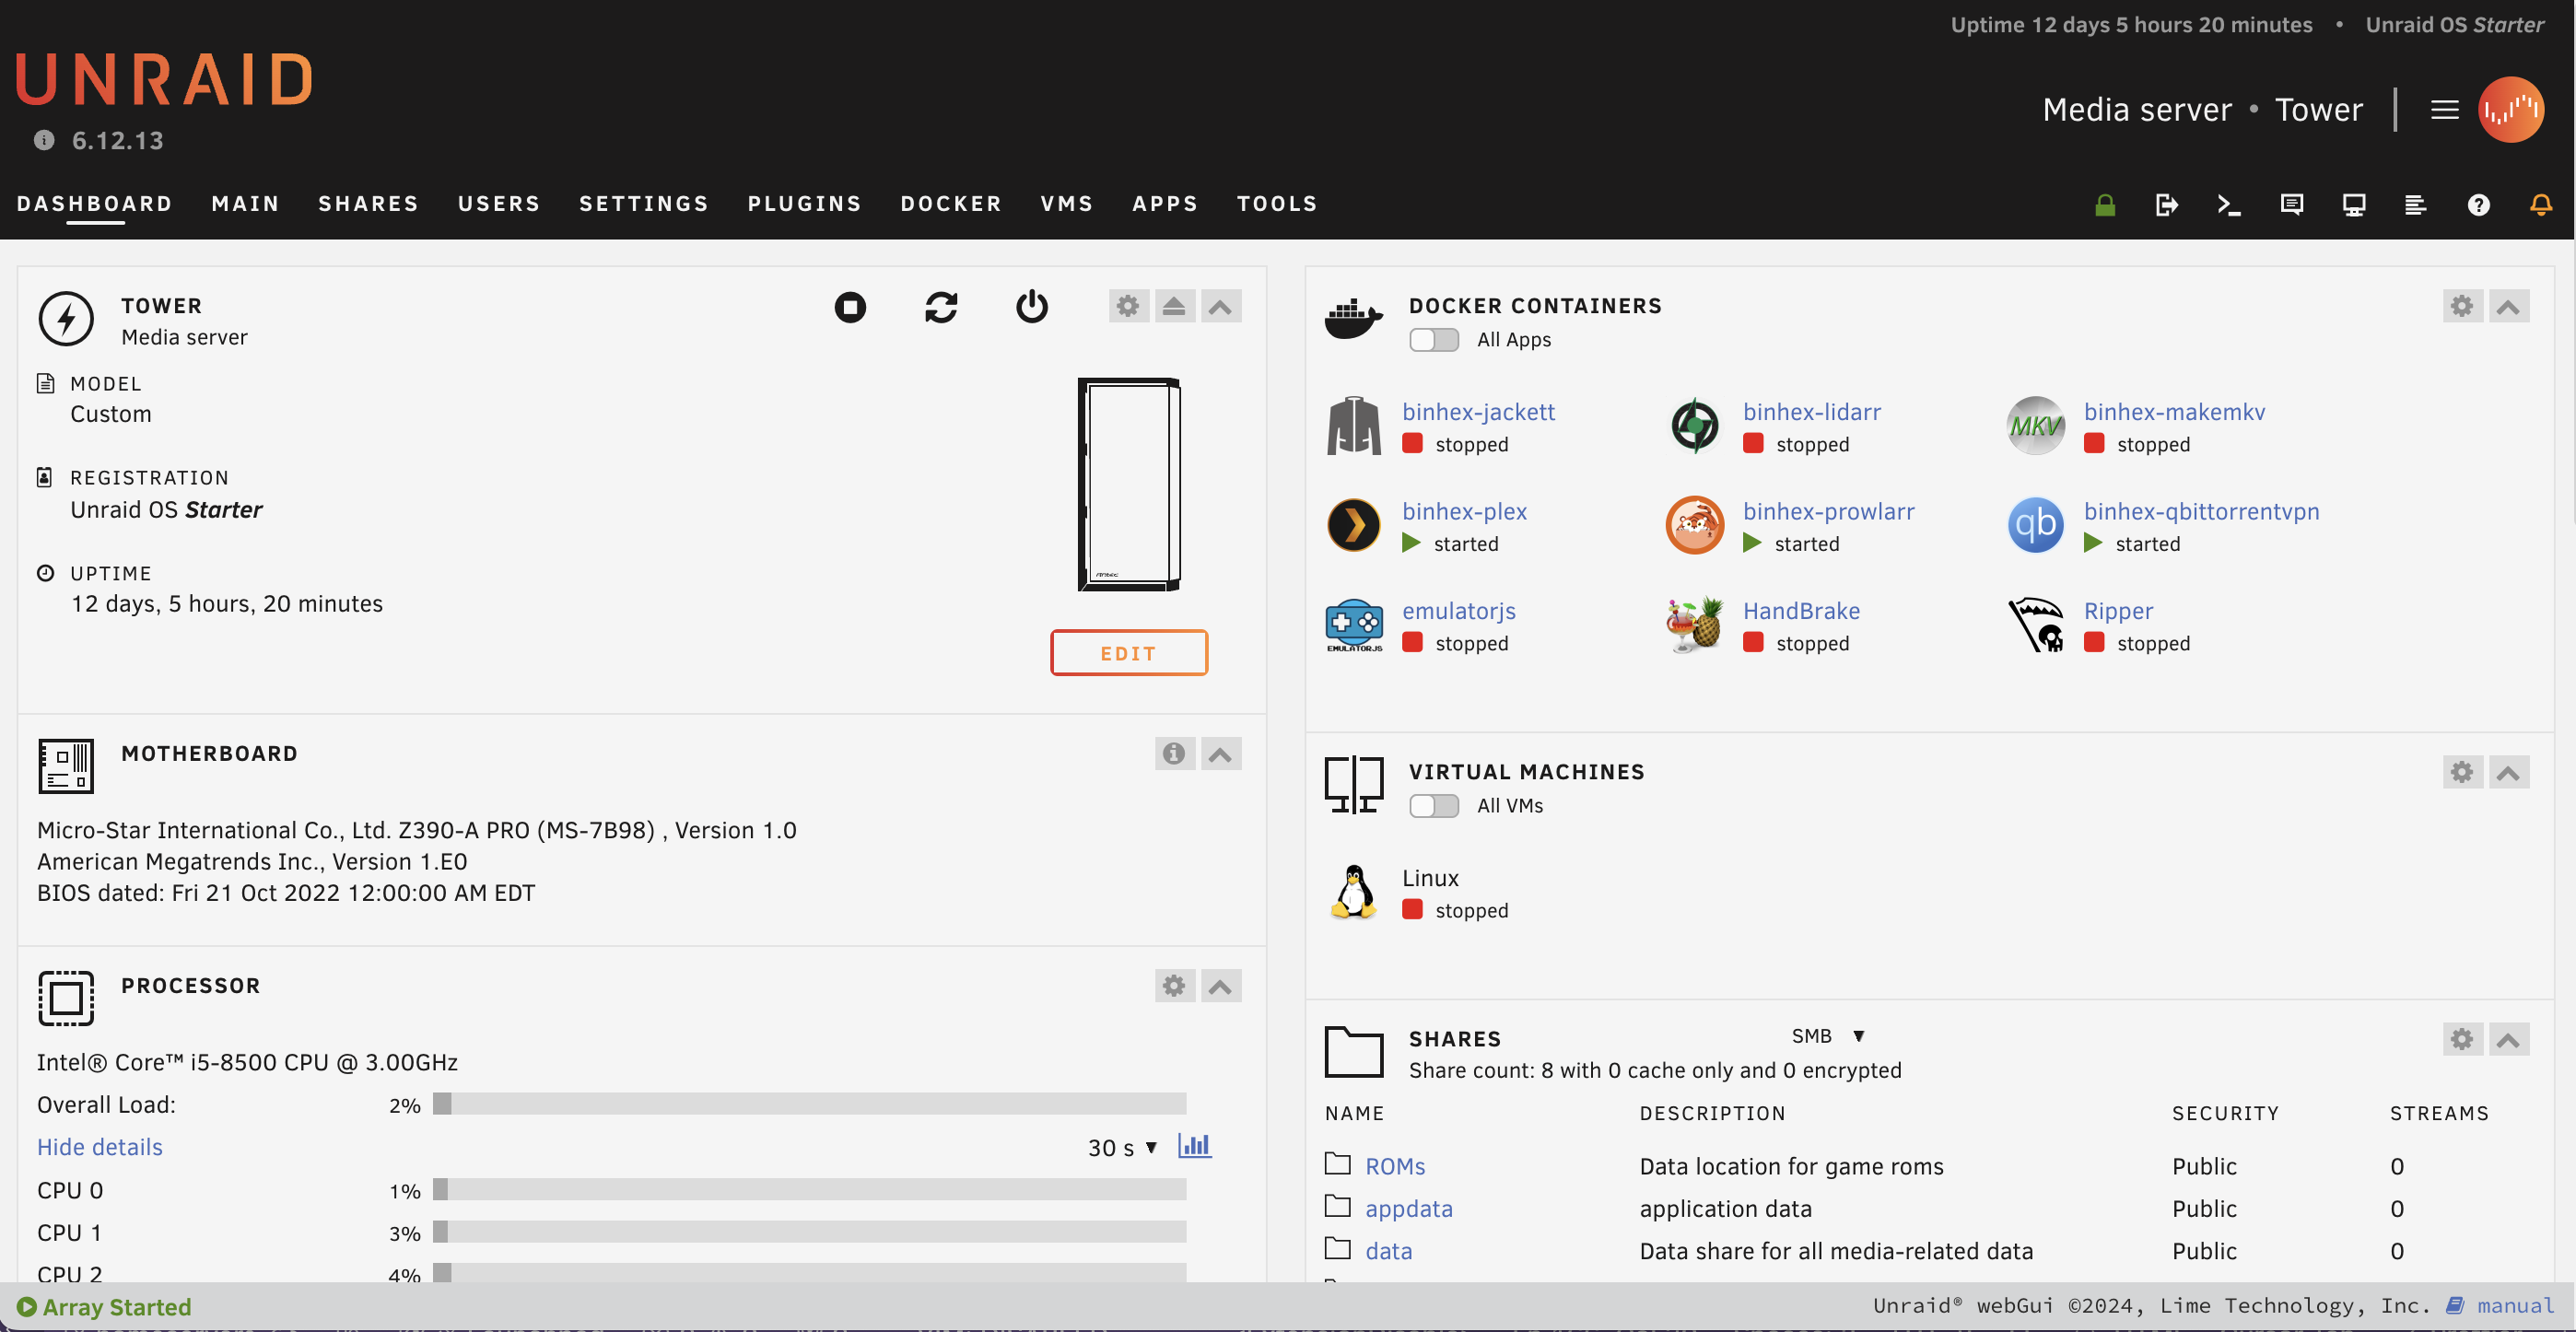Open the Plugins tab

(x=805, y=204)
